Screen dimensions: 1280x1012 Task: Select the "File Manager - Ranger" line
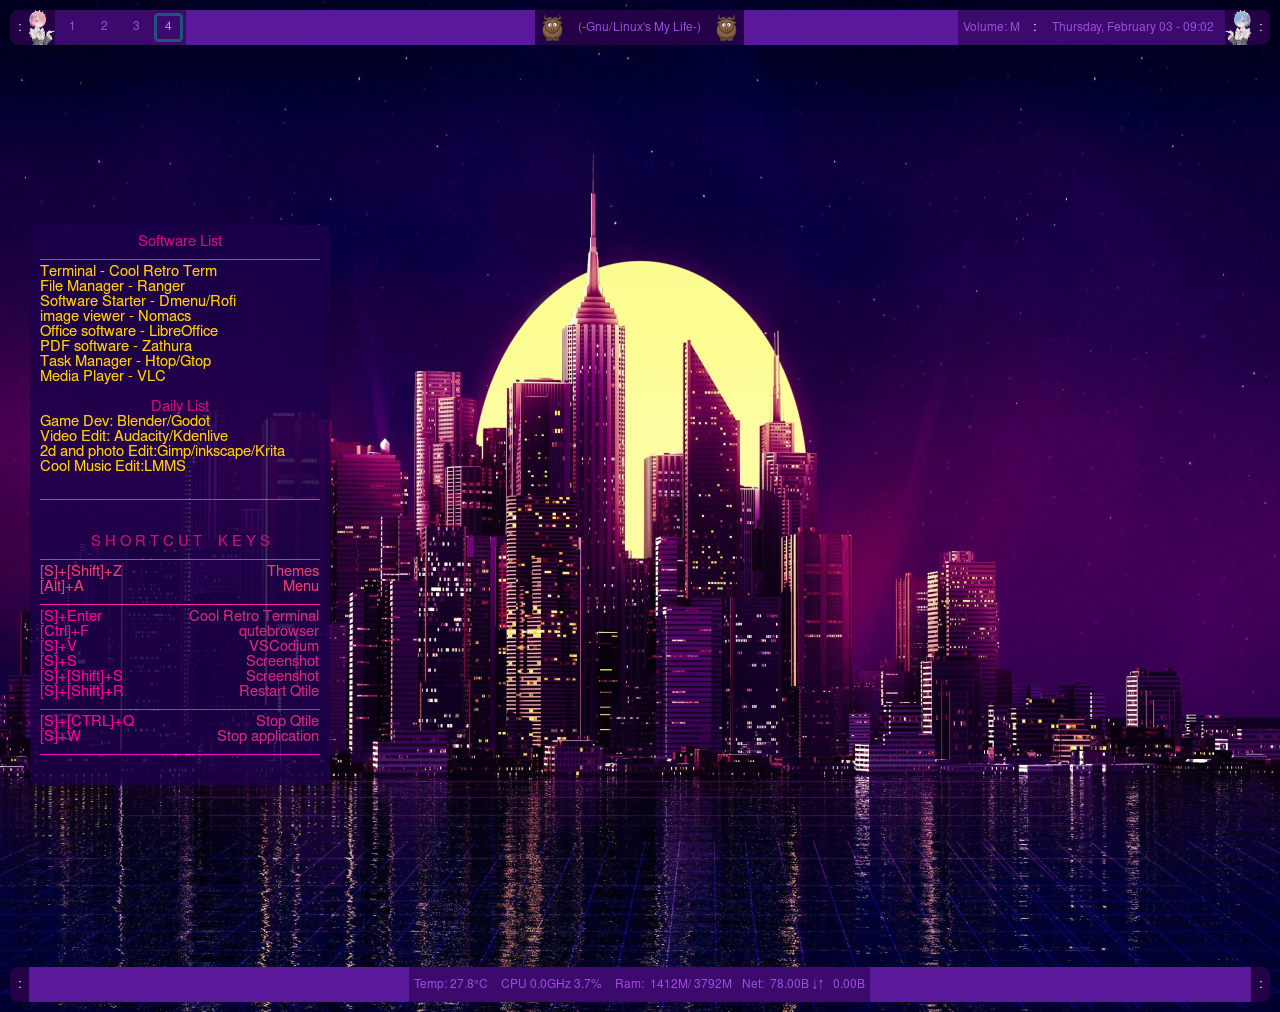112,286
